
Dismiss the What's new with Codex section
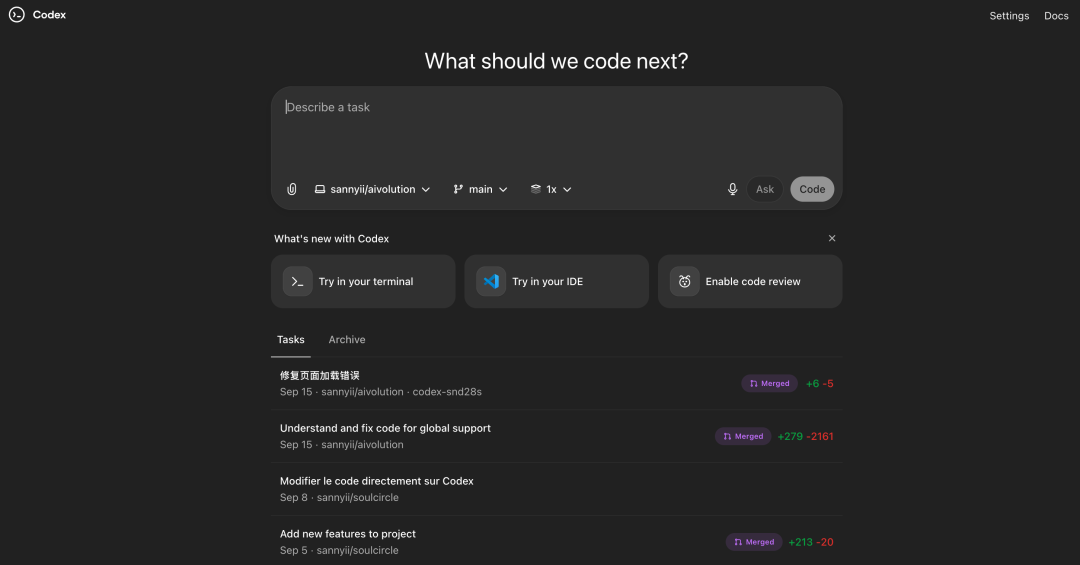[832, 238]
